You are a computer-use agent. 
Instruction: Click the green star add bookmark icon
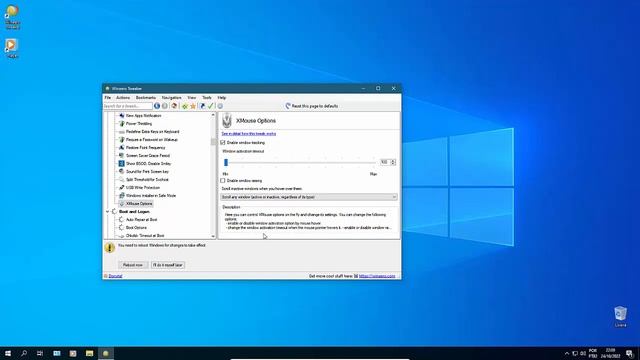(185, 106)
